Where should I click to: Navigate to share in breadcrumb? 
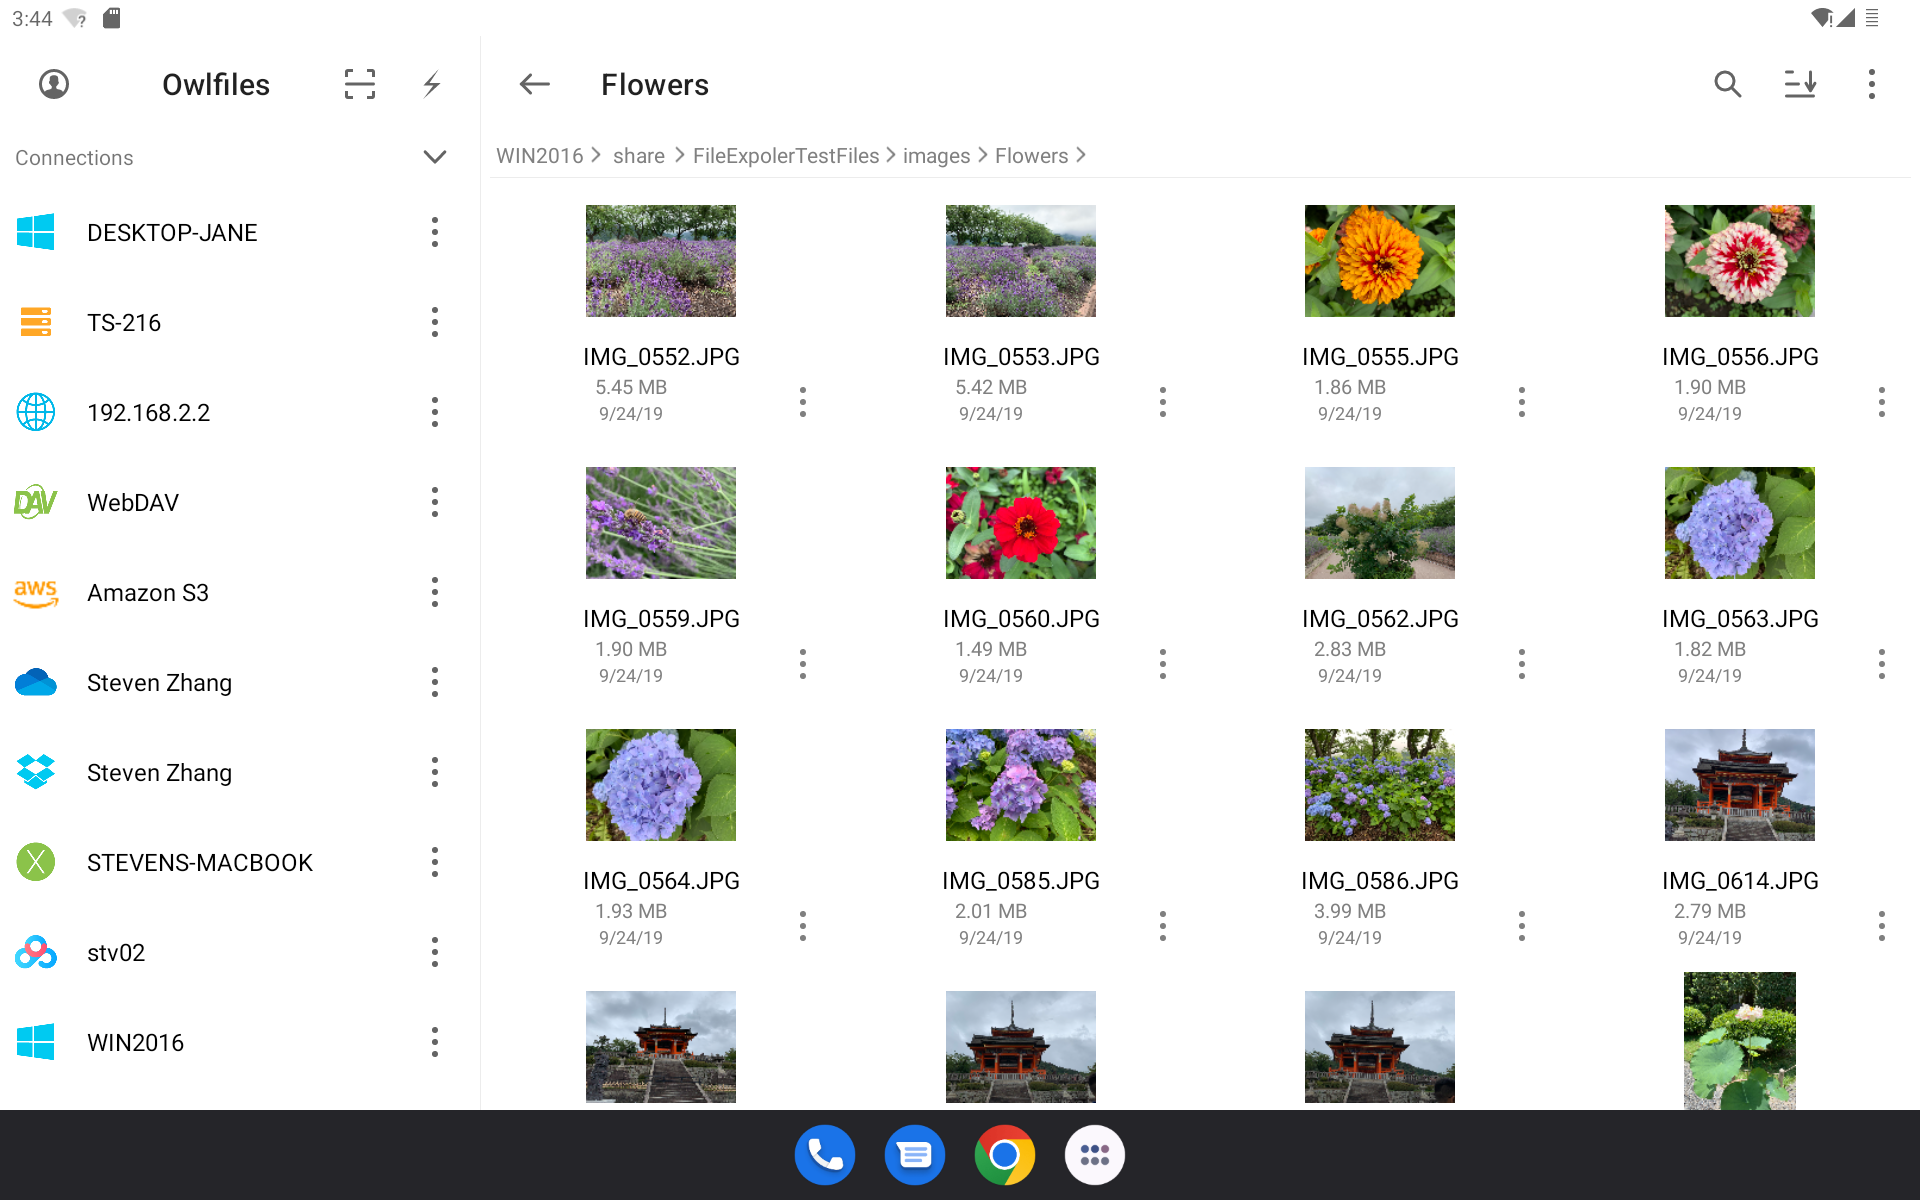tap(639, 156)
